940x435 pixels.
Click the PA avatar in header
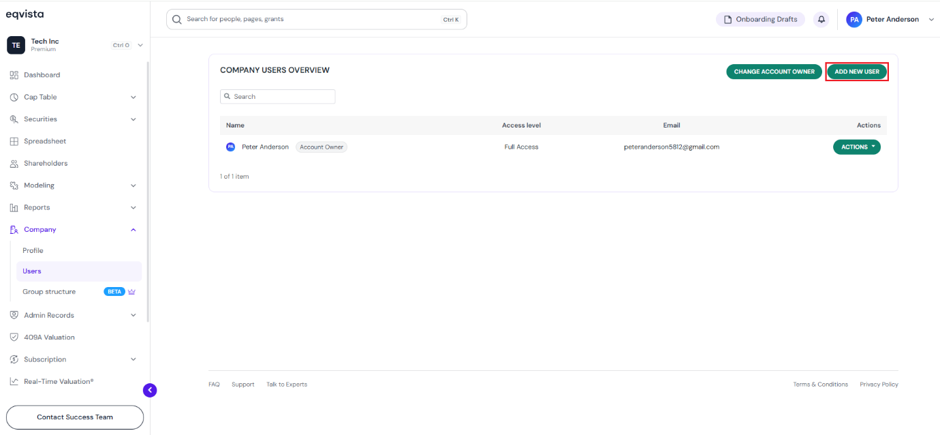[x=854, y=20]
